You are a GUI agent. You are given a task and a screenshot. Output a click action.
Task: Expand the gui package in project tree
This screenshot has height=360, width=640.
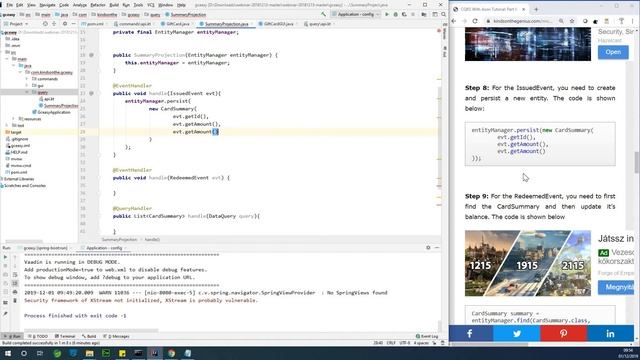pos(27,86)
